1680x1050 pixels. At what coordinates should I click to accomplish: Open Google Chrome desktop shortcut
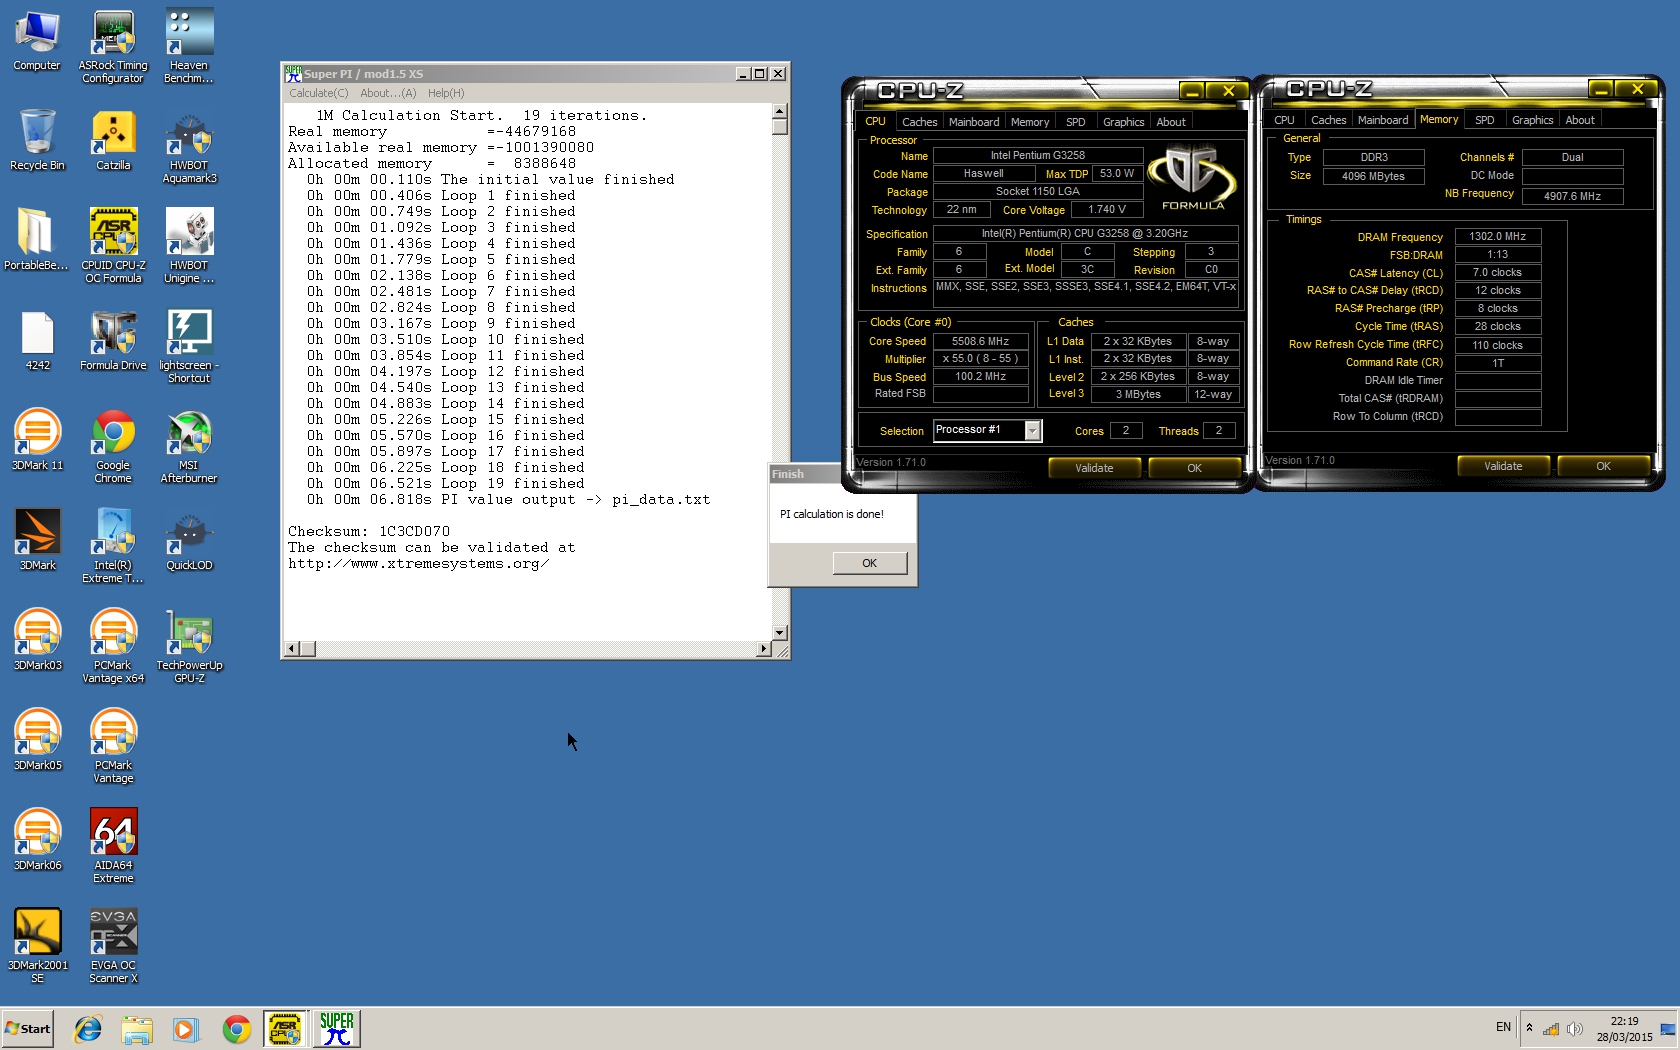click(x=113, y=446)
